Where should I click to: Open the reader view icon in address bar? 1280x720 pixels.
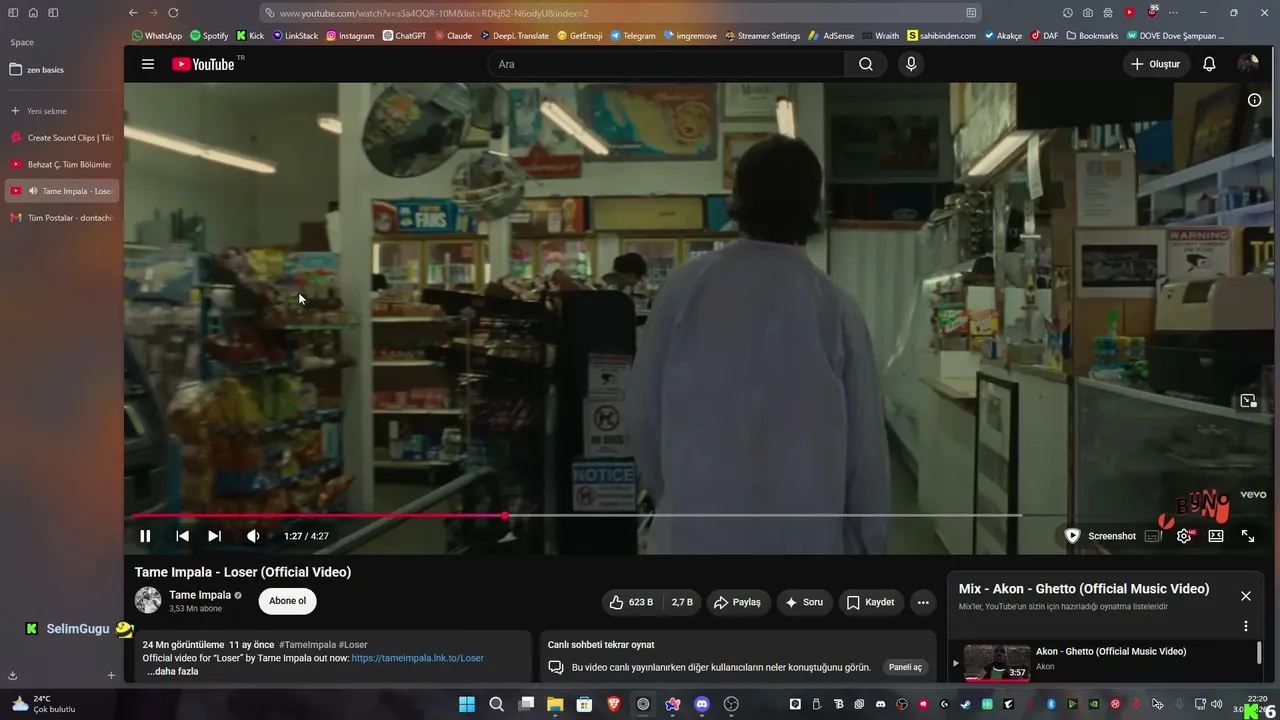[971, 13]
